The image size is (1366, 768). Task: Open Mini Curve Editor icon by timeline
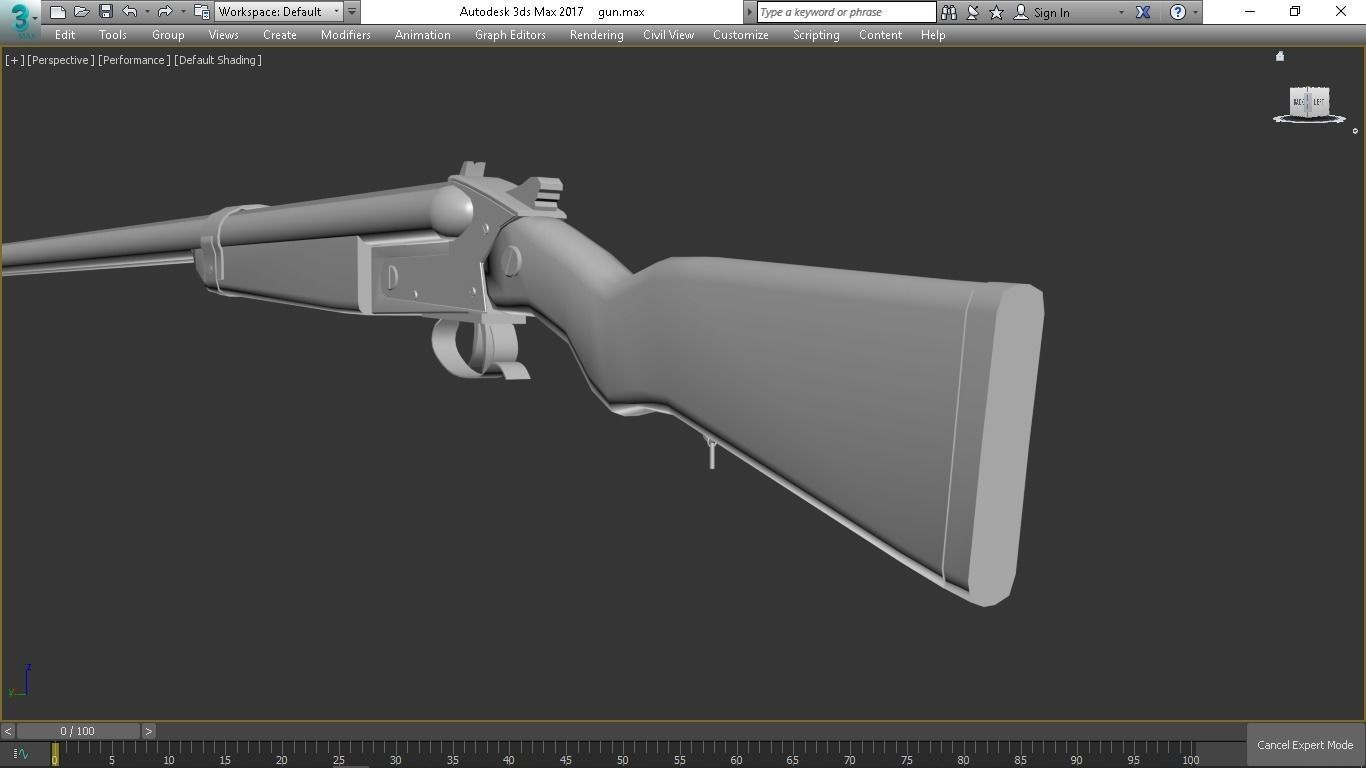pos(21,754)
